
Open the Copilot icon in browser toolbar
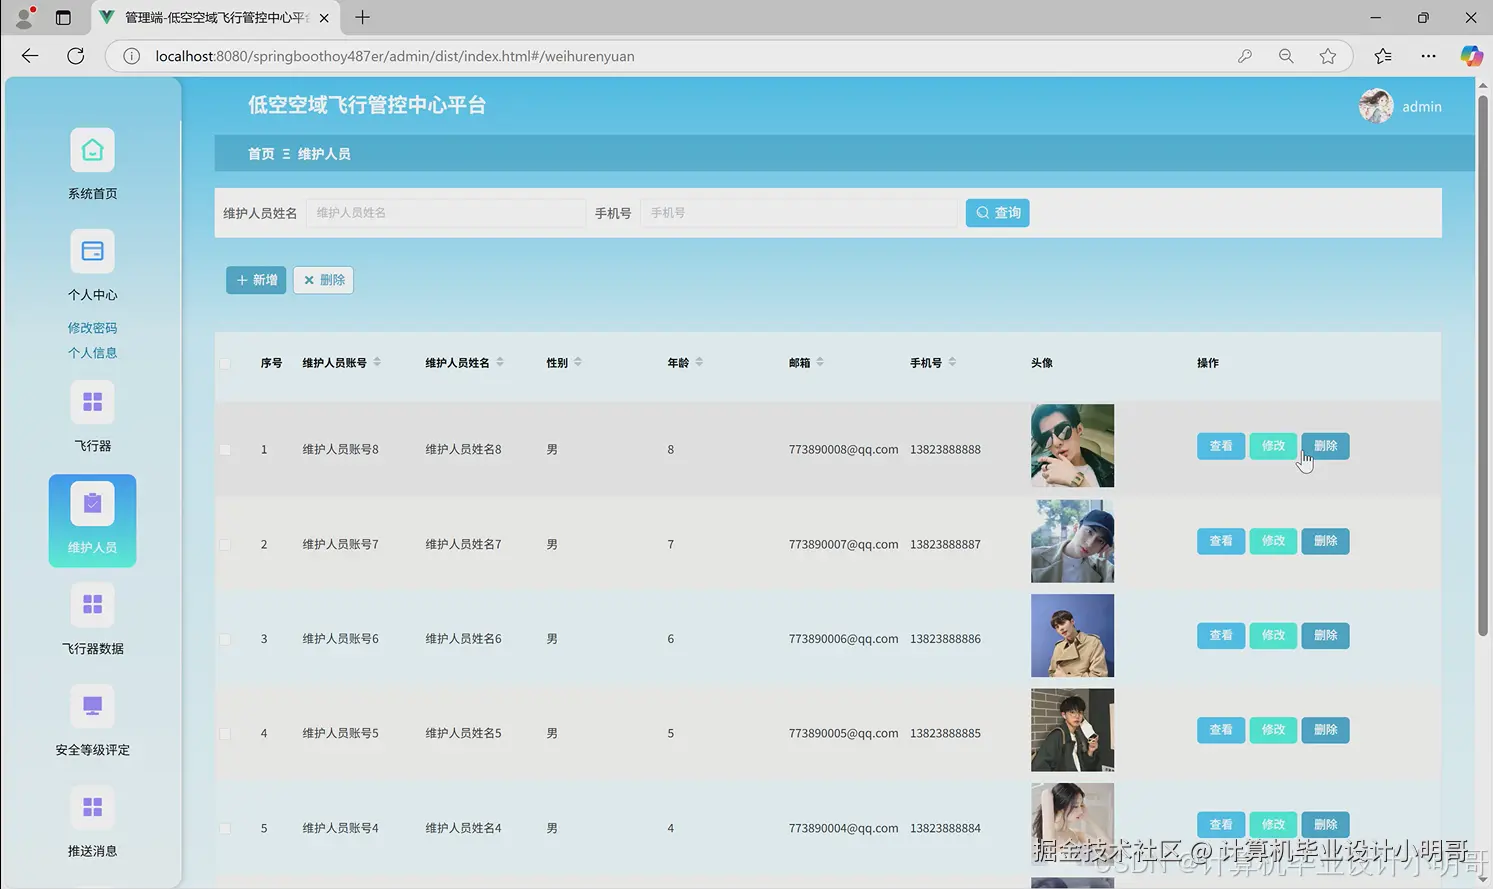[x=1471, y=56]
